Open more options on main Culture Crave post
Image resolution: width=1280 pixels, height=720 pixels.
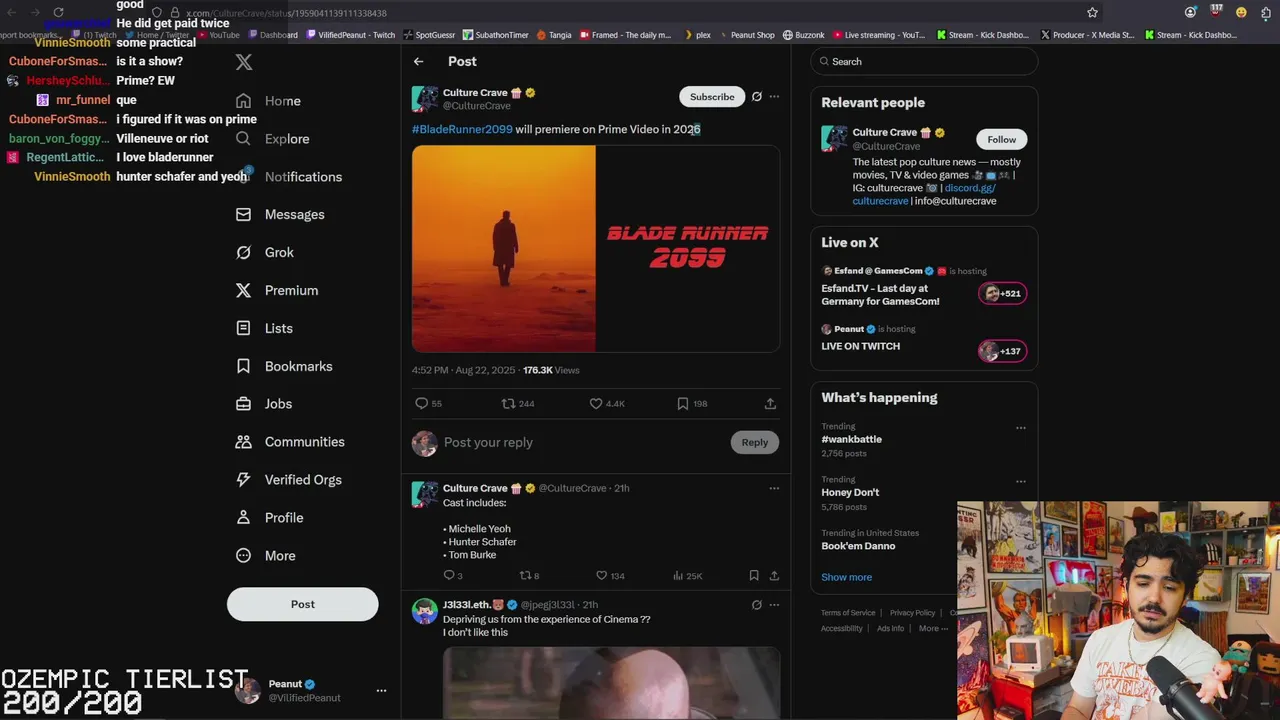(x=774, y=97)
